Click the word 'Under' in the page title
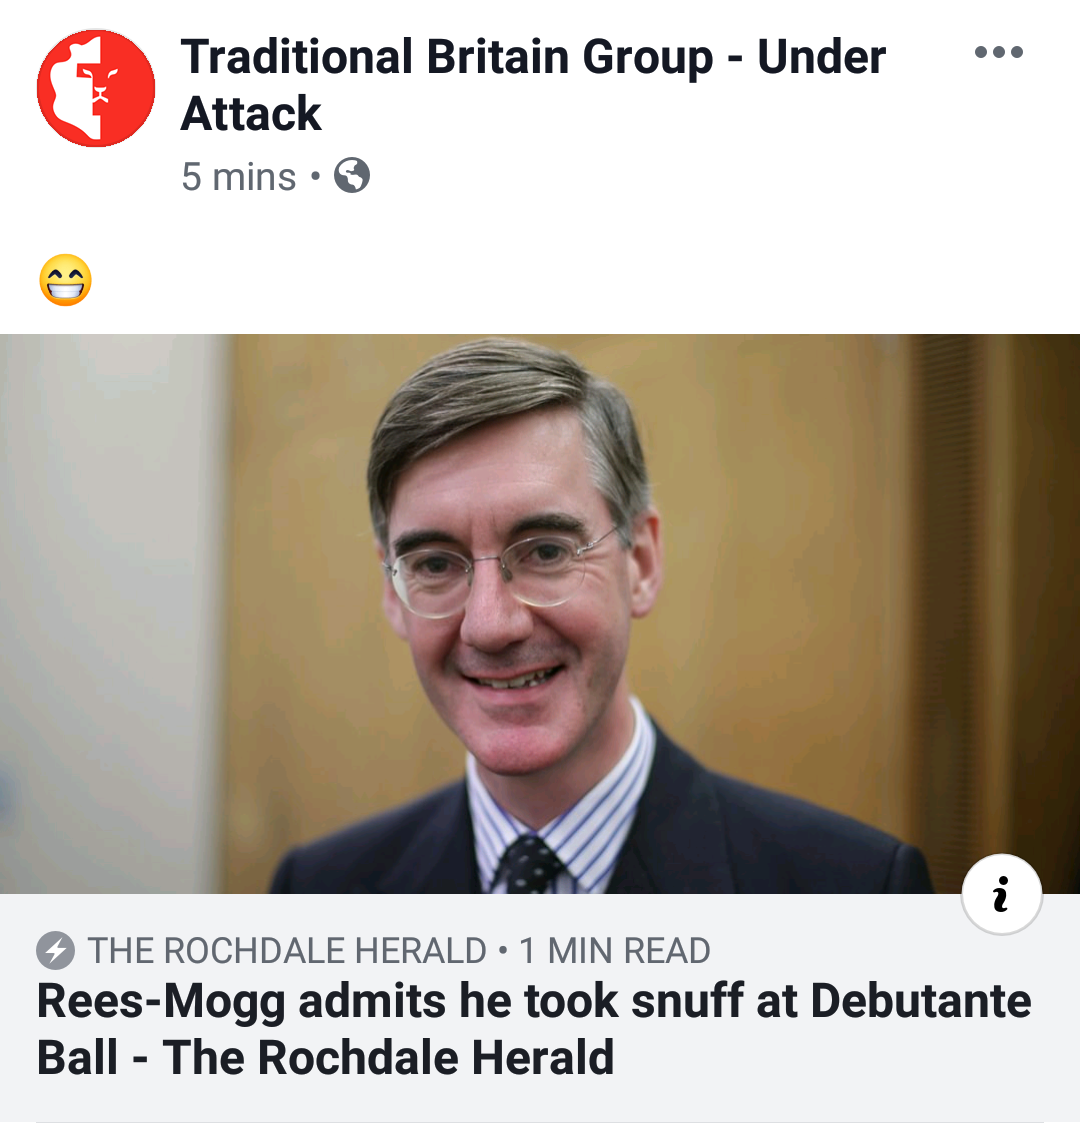 coord(821,58)
